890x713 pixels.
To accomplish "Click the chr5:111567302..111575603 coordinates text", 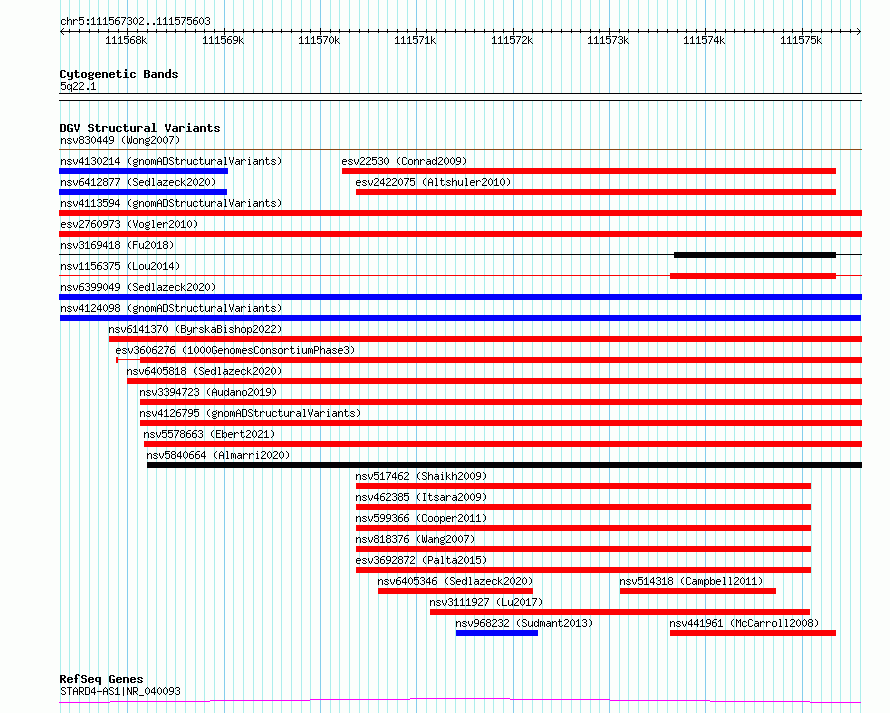I will pos(135,21).
